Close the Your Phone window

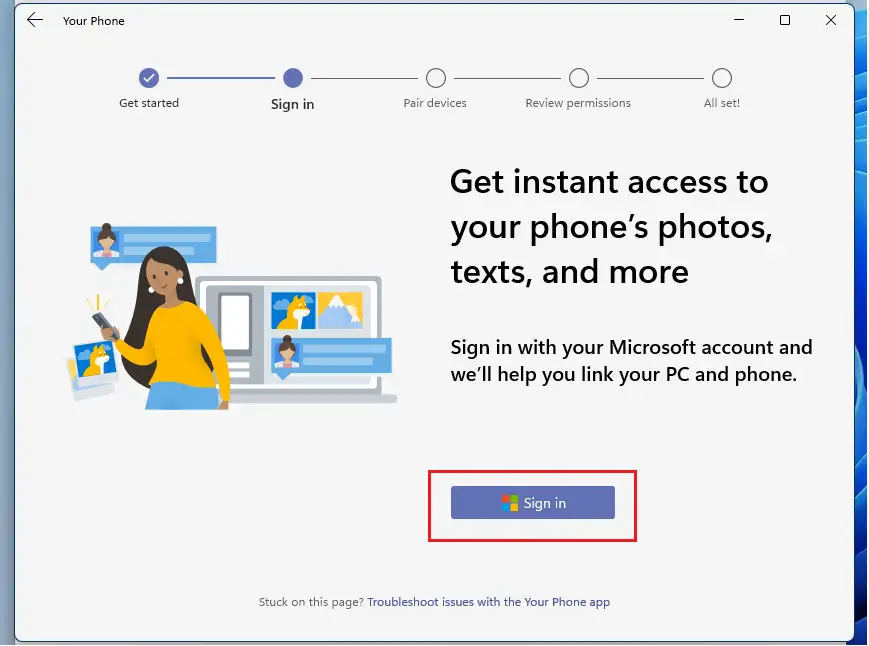830,20
